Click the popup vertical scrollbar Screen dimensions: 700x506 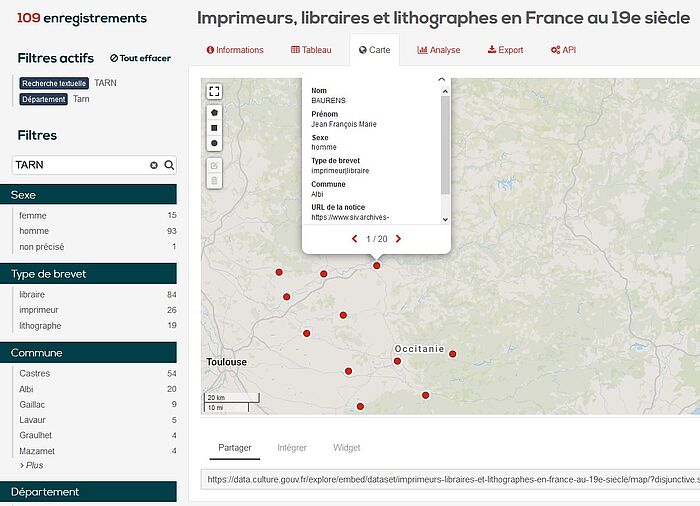coord(445,145)
